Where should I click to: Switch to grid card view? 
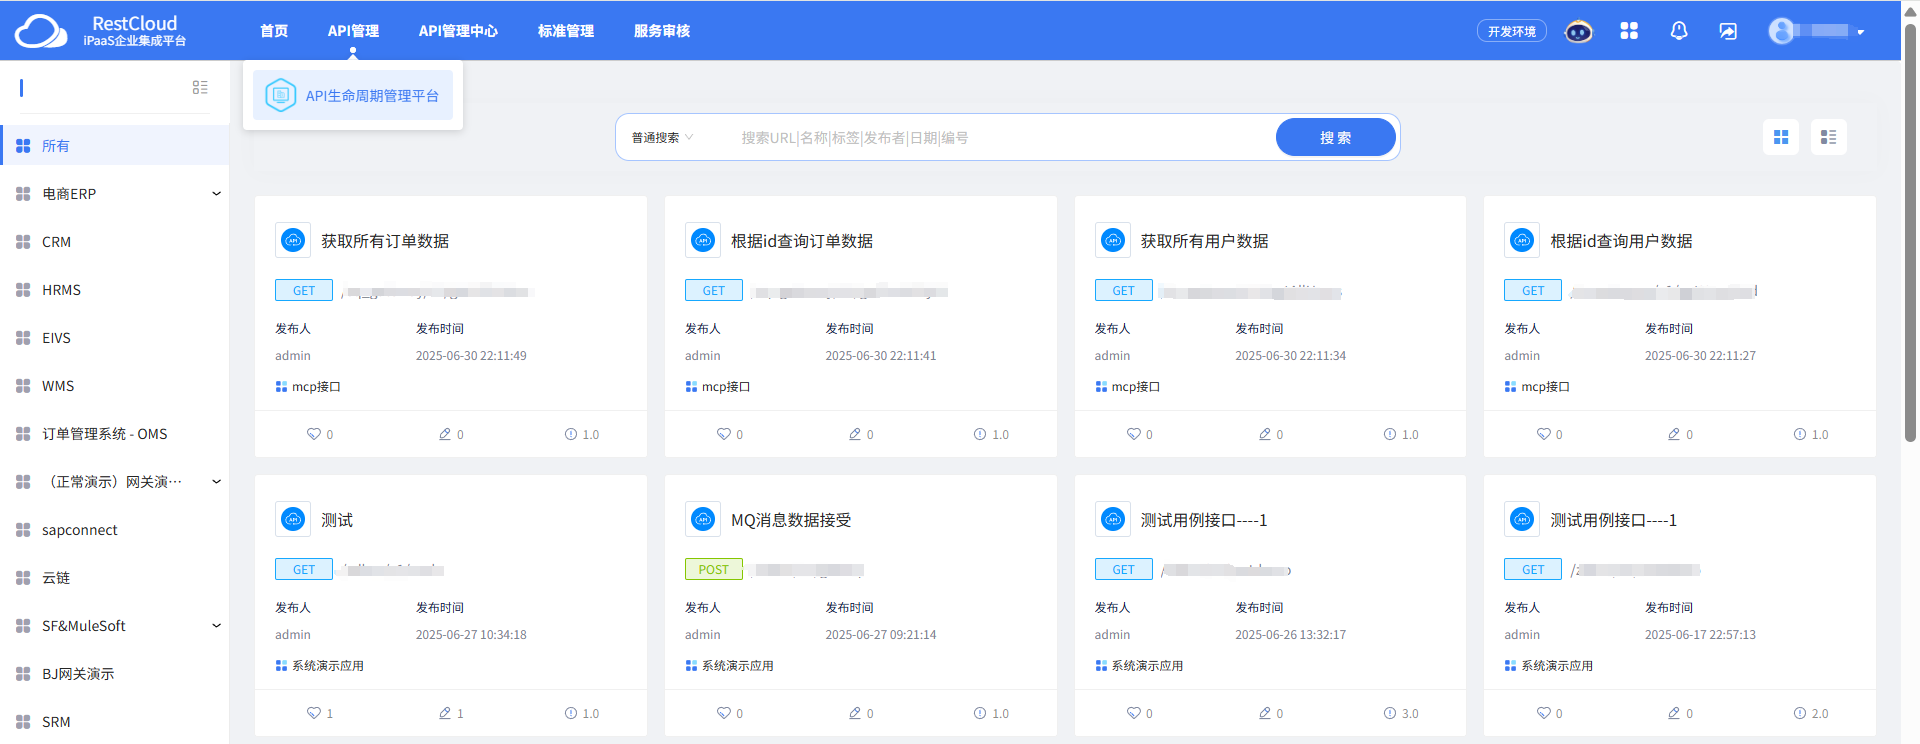pyautogui.click(x=1781, y=137)
